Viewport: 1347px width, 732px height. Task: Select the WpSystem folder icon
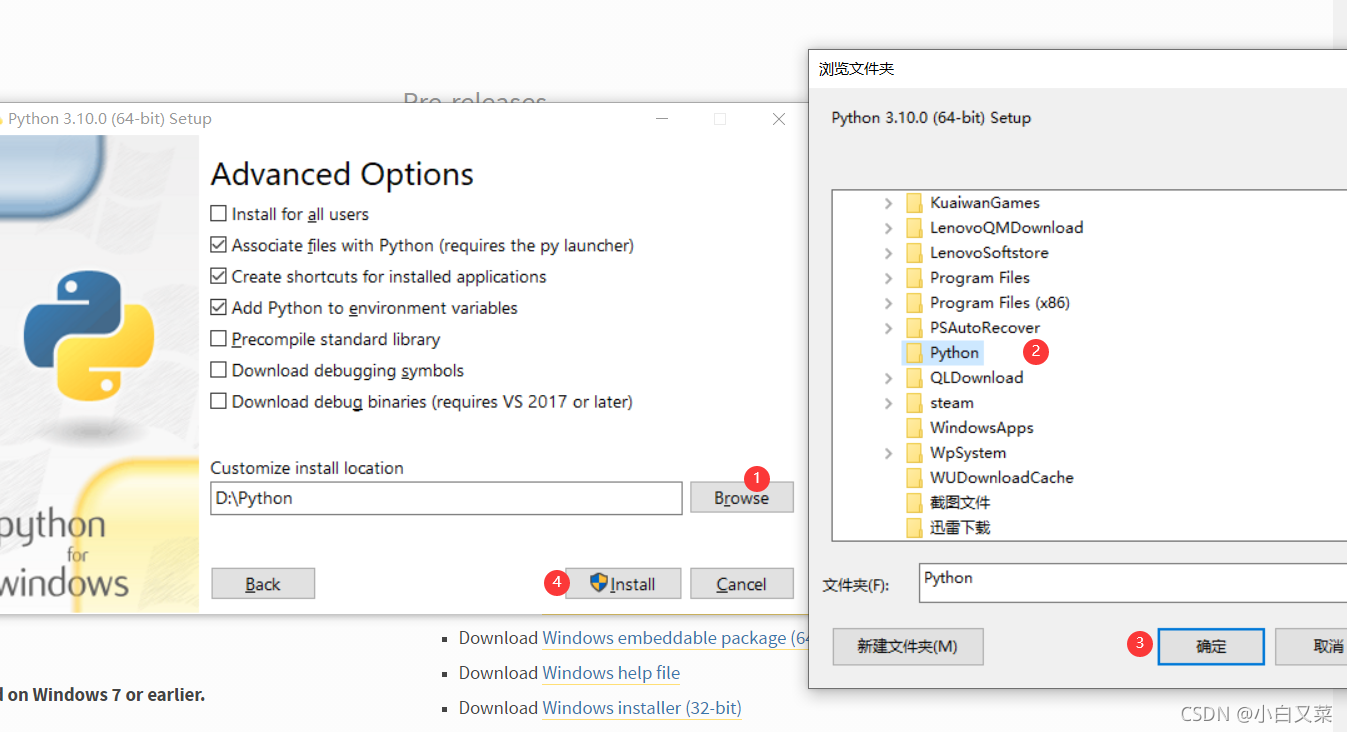(914, 453)
